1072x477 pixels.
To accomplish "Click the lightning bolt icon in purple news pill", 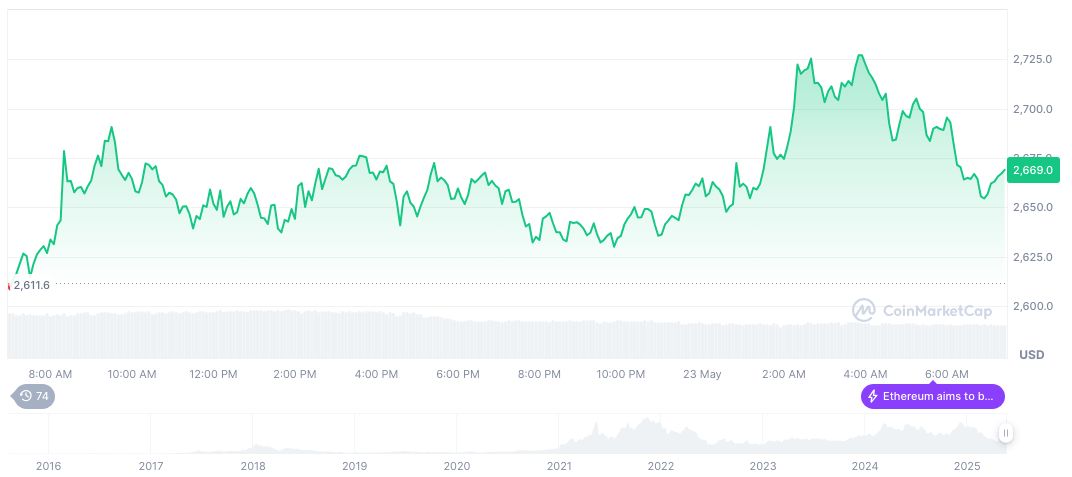I will click(873, 397).
